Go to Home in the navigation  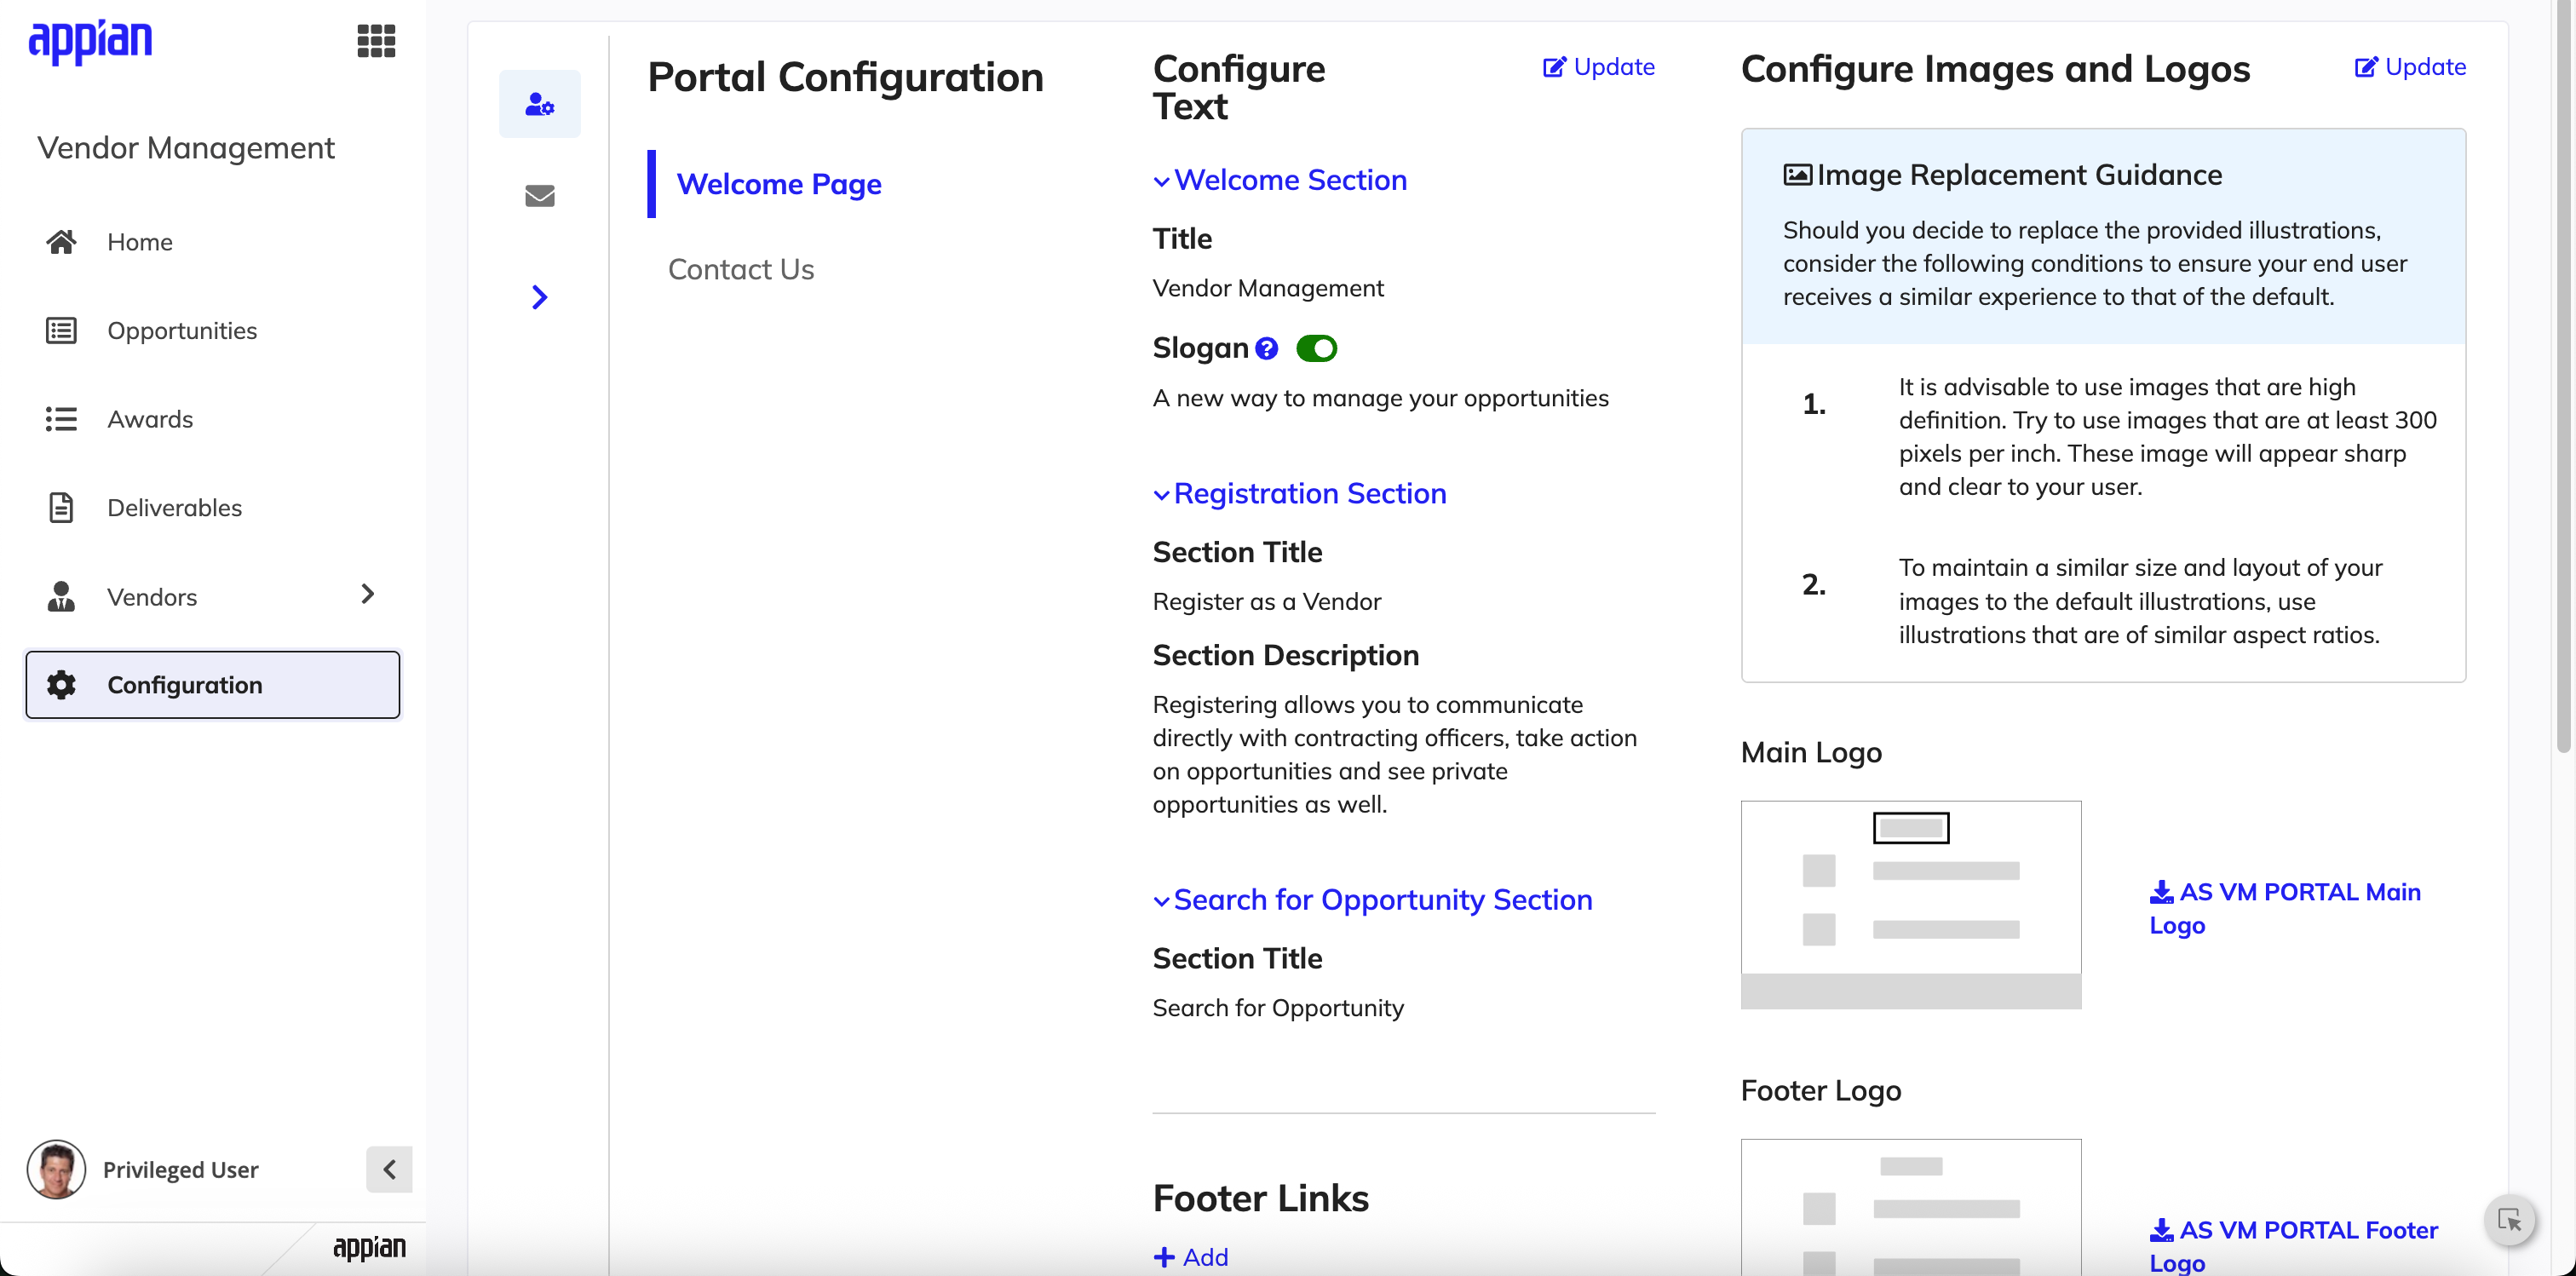pos(212,242)
